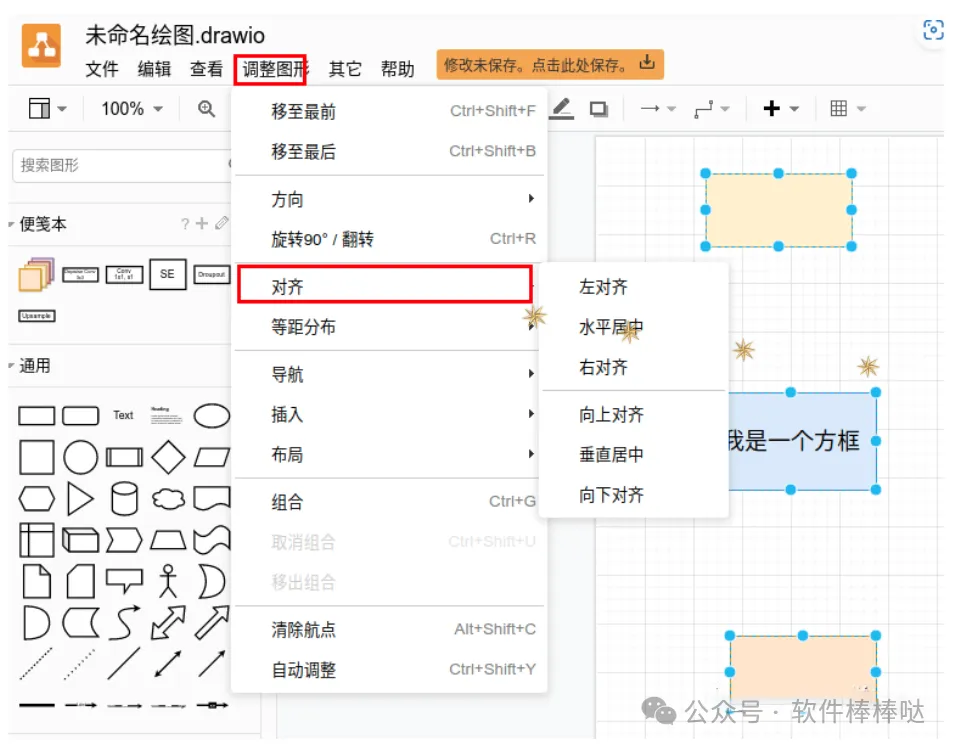
Task: Select the Text shape in 通用
Action: (x=123, y=415)
